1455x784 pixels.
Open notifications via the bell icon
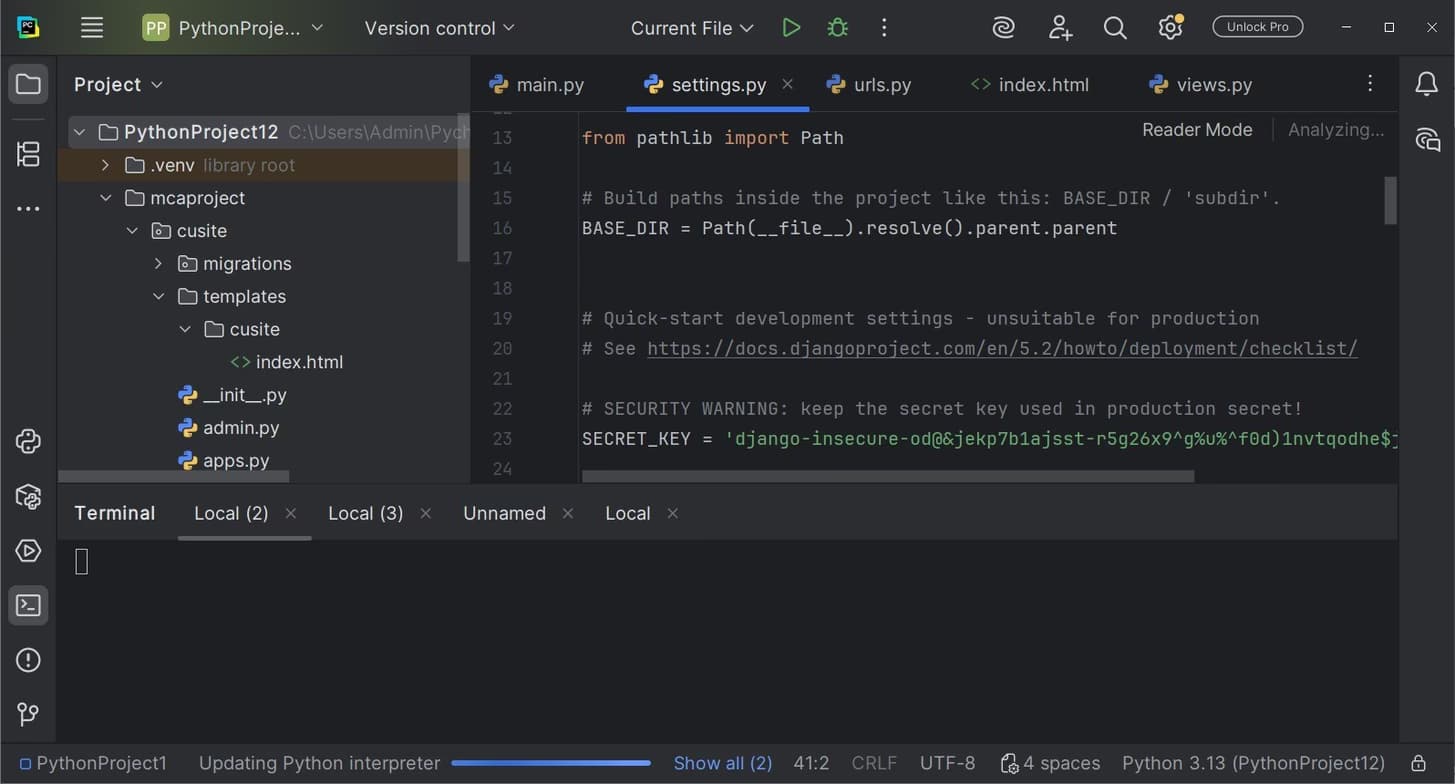coord(1427,84)
